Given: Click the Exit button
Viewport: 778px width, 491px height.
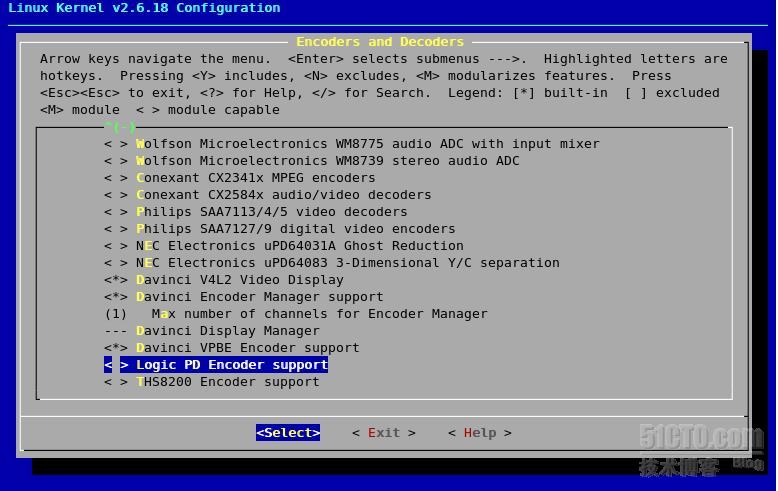Looking at the screenshot, I should (384, 432).
